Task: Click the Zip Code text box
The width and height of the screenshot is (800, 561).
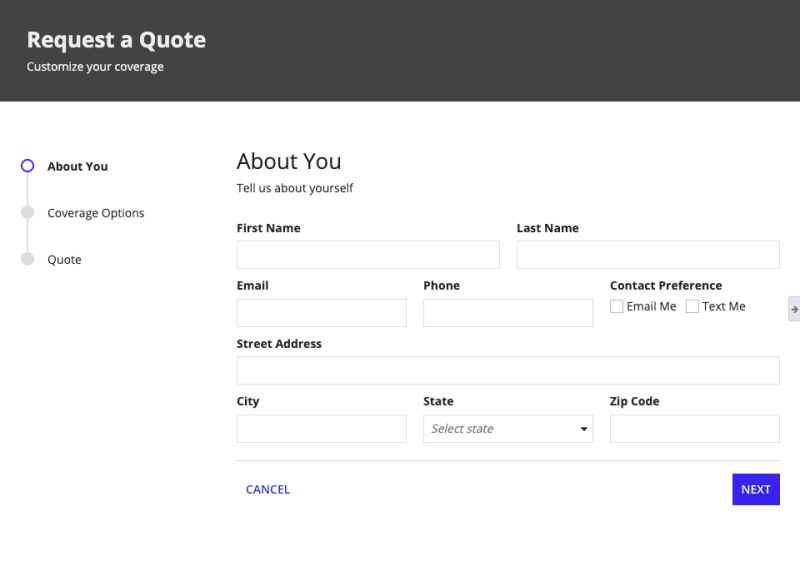Action: click(695, 428)
